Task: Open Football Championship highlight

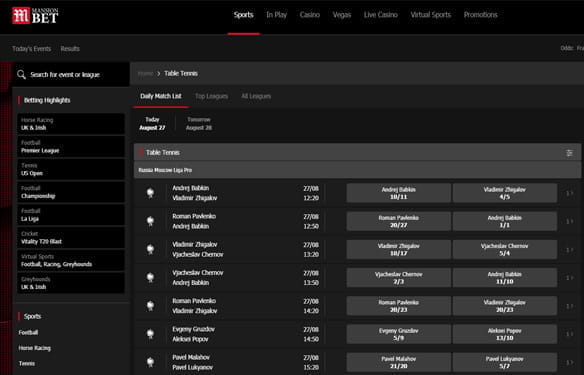Action: pyautogui.click(x=71, y=192)
